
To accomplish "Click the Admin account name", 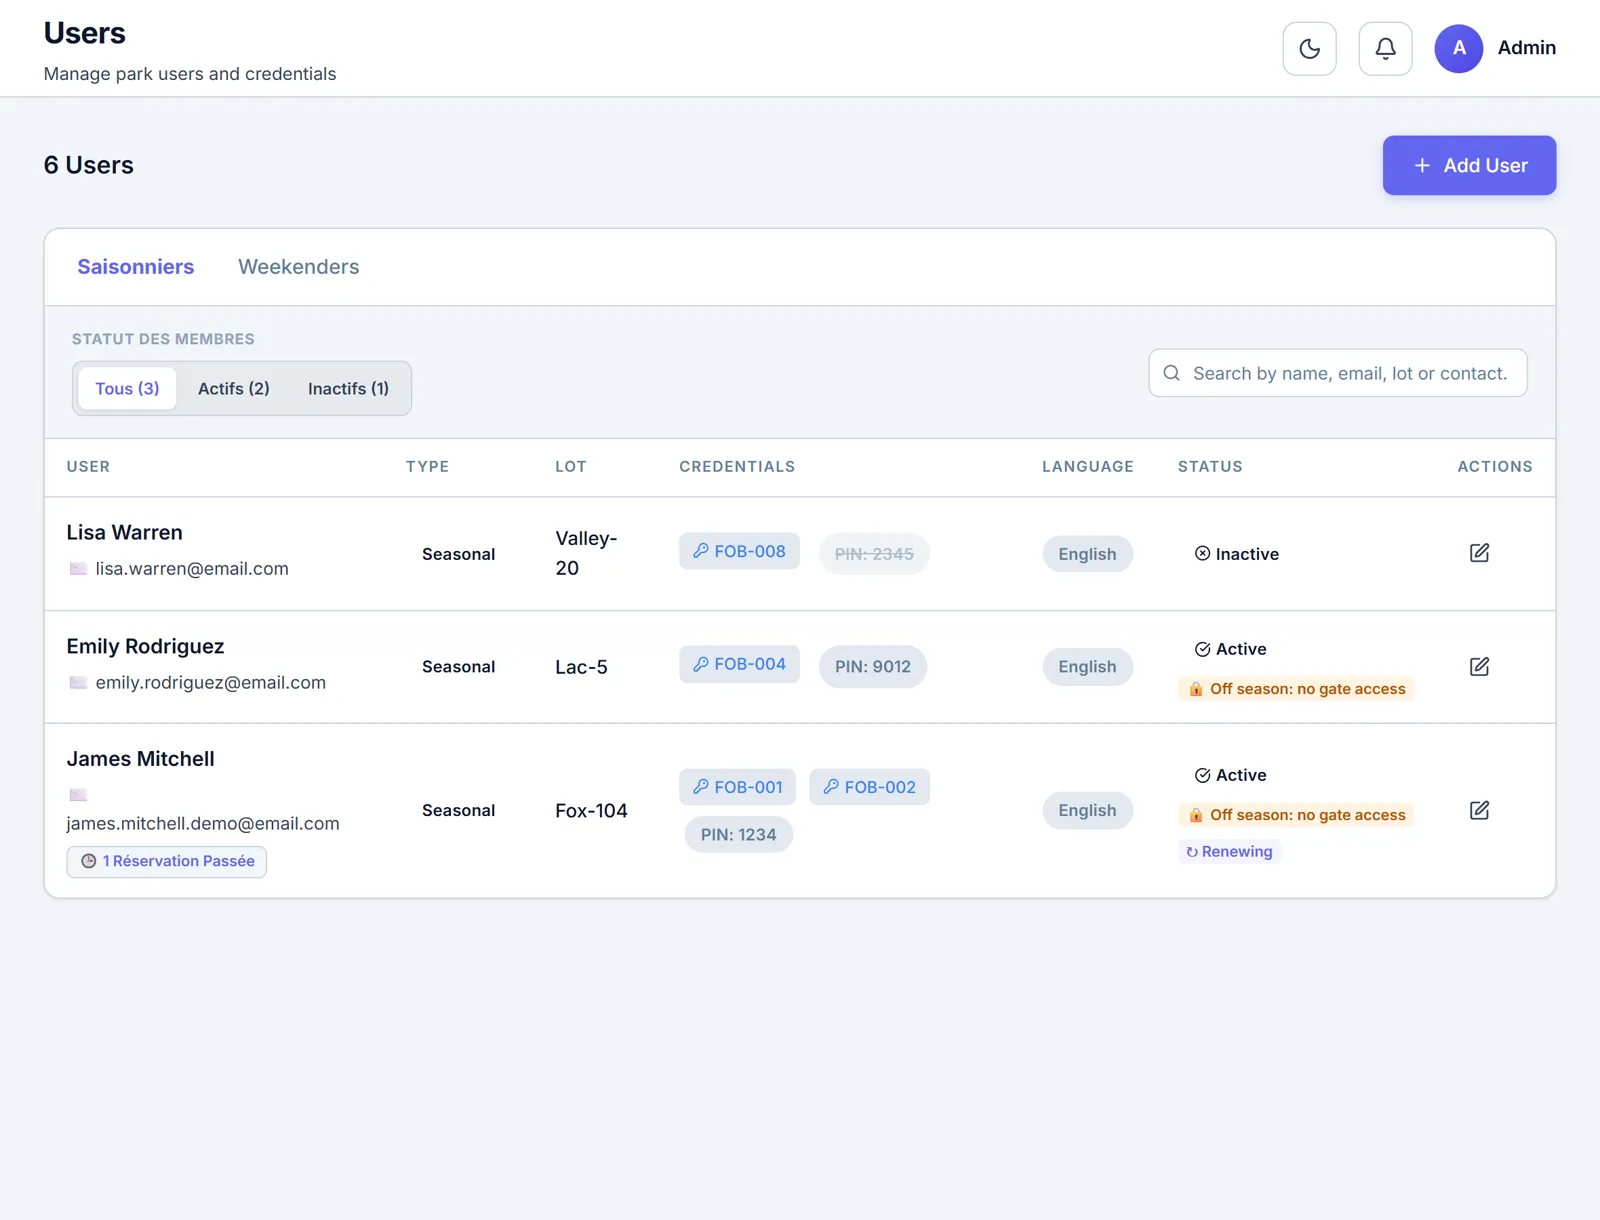I will coord(1526,48).
